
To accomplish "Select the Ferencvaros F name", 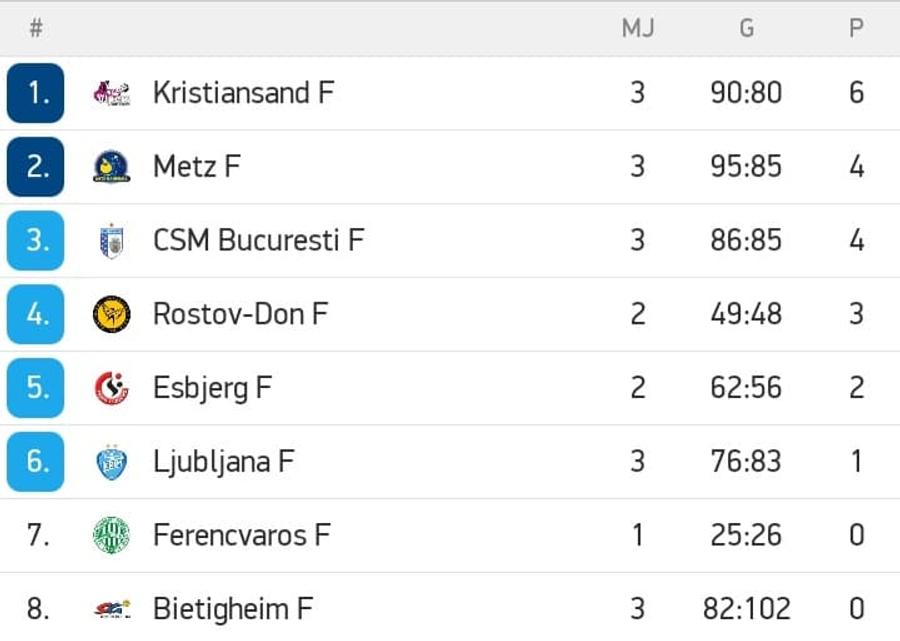I will coord(242,535).
